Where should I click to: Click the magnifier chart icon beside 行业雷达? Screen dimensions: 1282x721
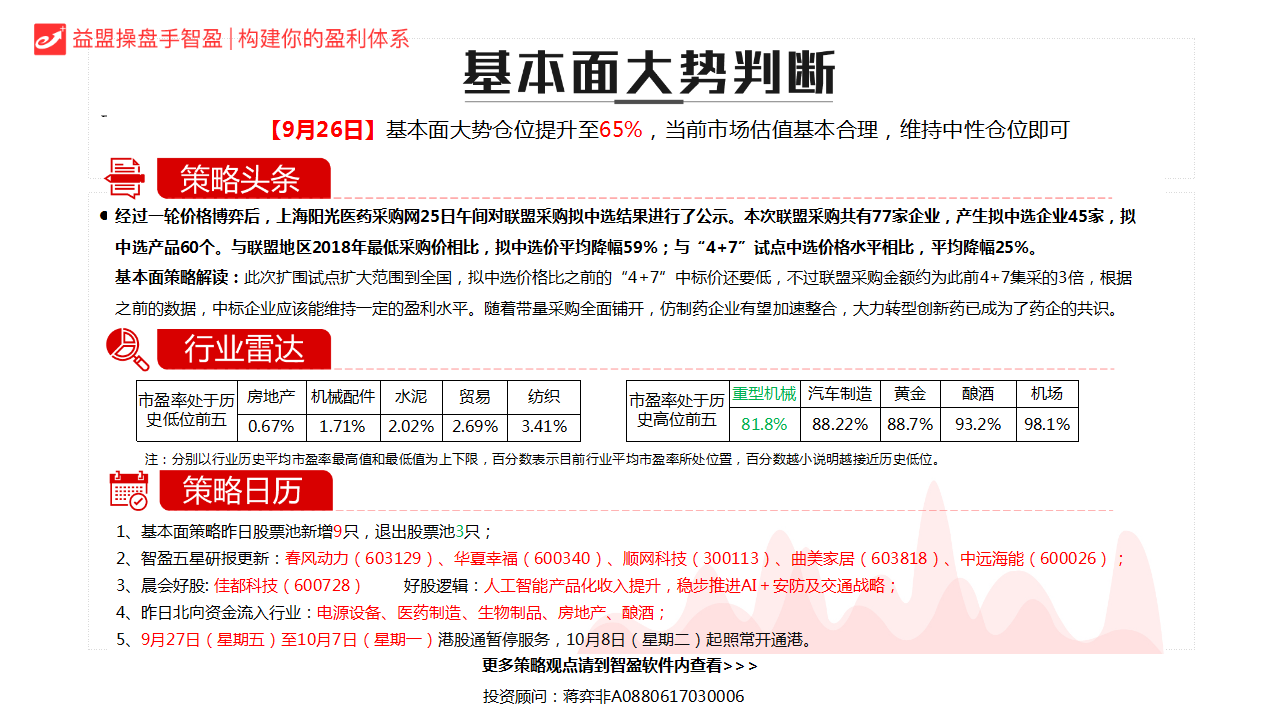(x=127, y=349)
